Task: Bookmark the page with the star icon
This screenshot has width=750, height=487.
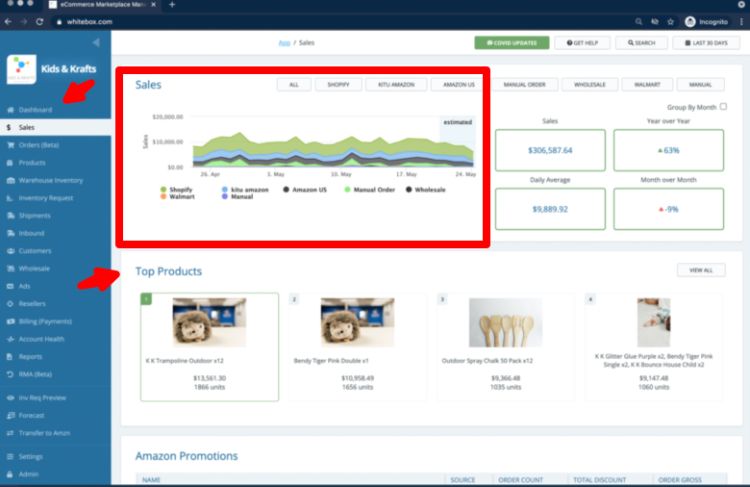Action: (671, 22)
